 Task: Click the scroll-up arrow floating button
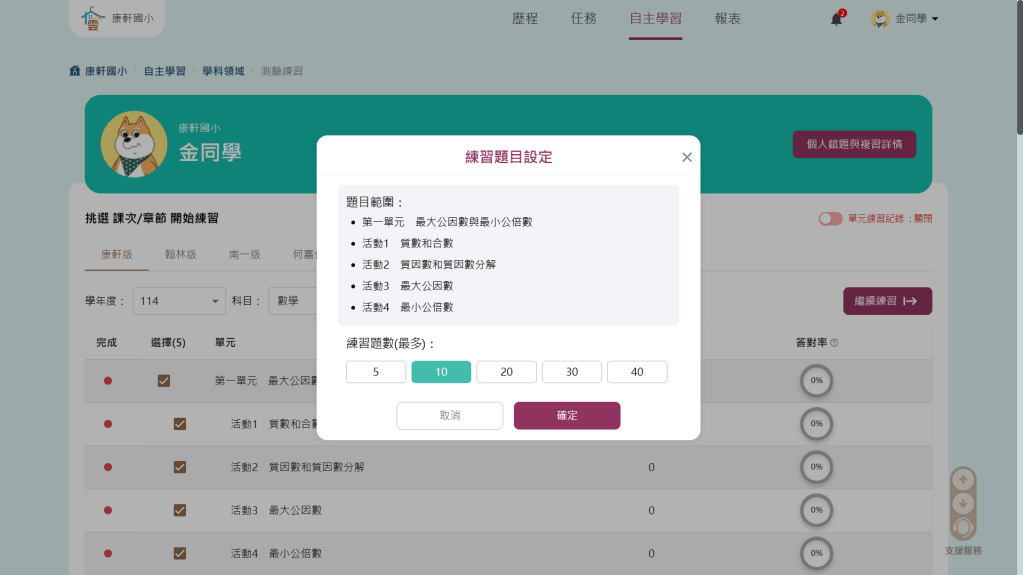(x=963, y=480)
